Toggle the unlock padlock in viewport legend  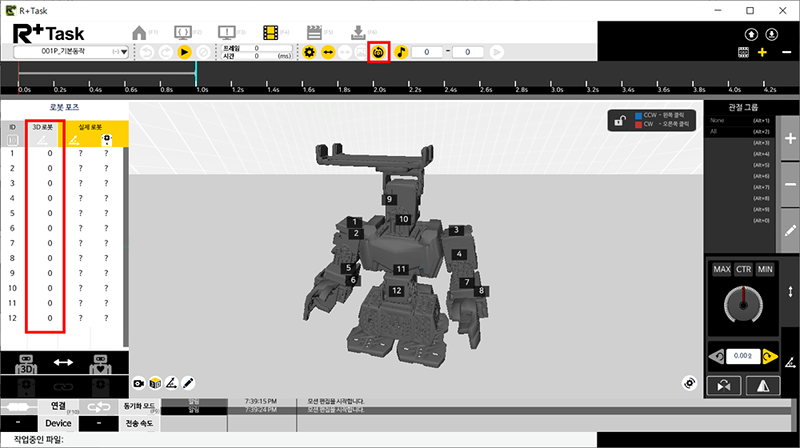pyautogui.click(x=621, y=121)
